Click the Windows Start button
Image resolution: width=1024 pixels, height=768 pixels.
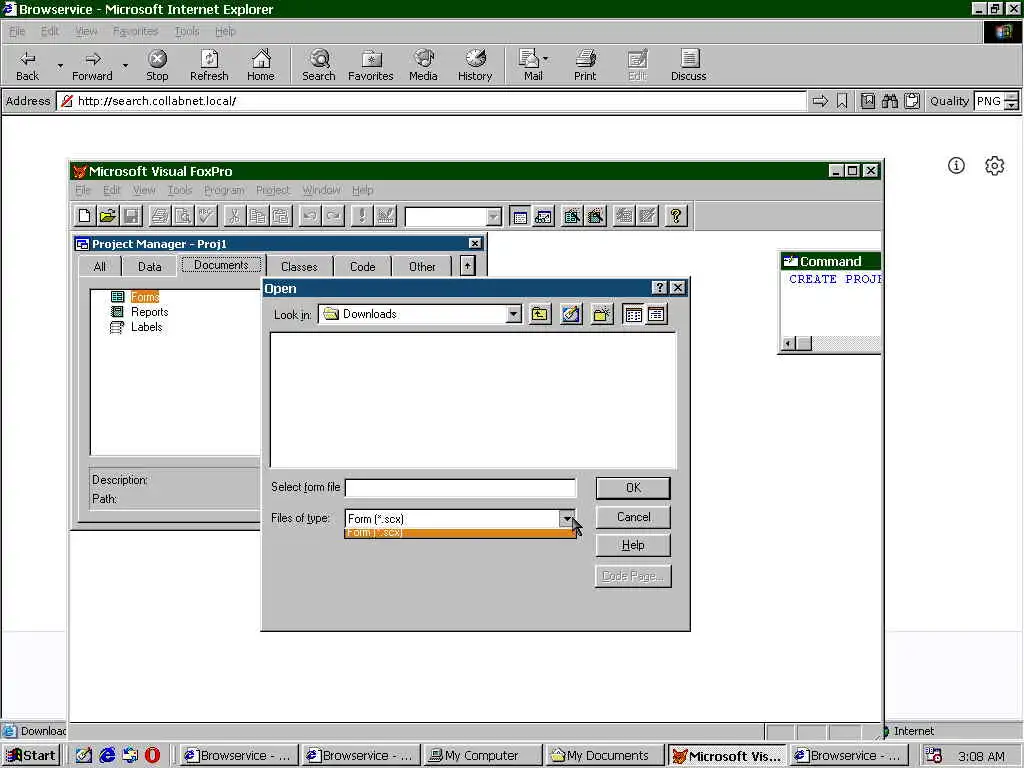(31, 755)
